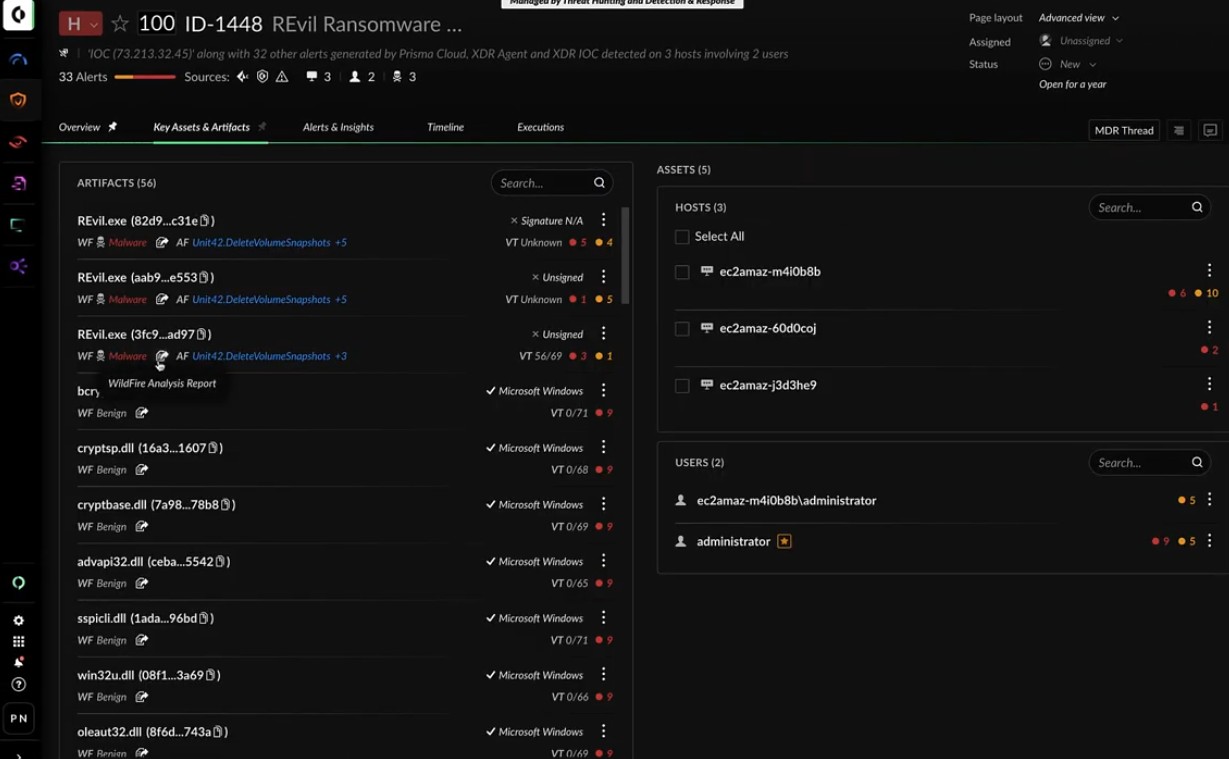Open the help question-mark icon in sidebar
This screenshot has height=759, width=1229.
tap(18, 684)
